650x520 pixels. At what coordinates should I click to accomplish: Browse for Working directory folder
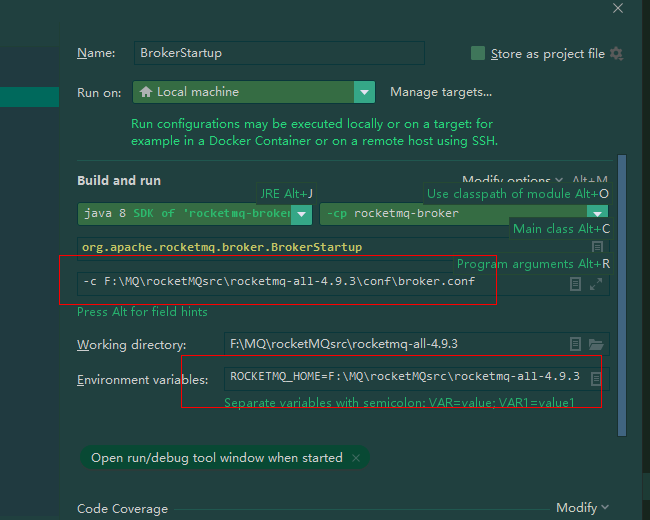coord(597,345)
